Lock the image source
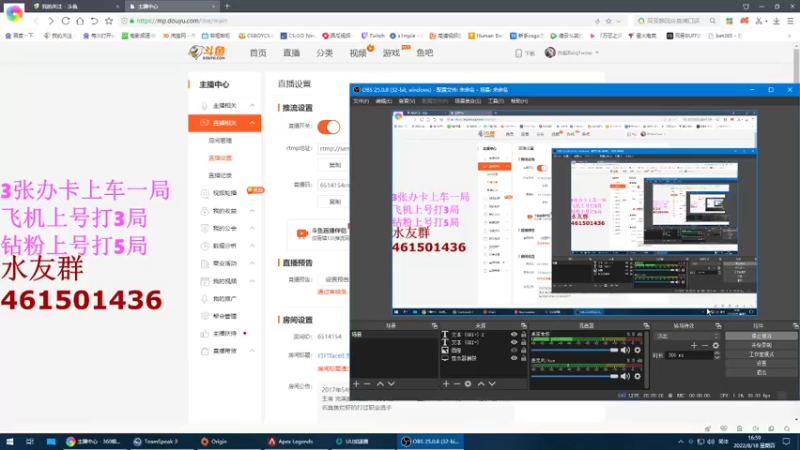The height and width of the screenshot is (450, 800). (x=523, y=350)
